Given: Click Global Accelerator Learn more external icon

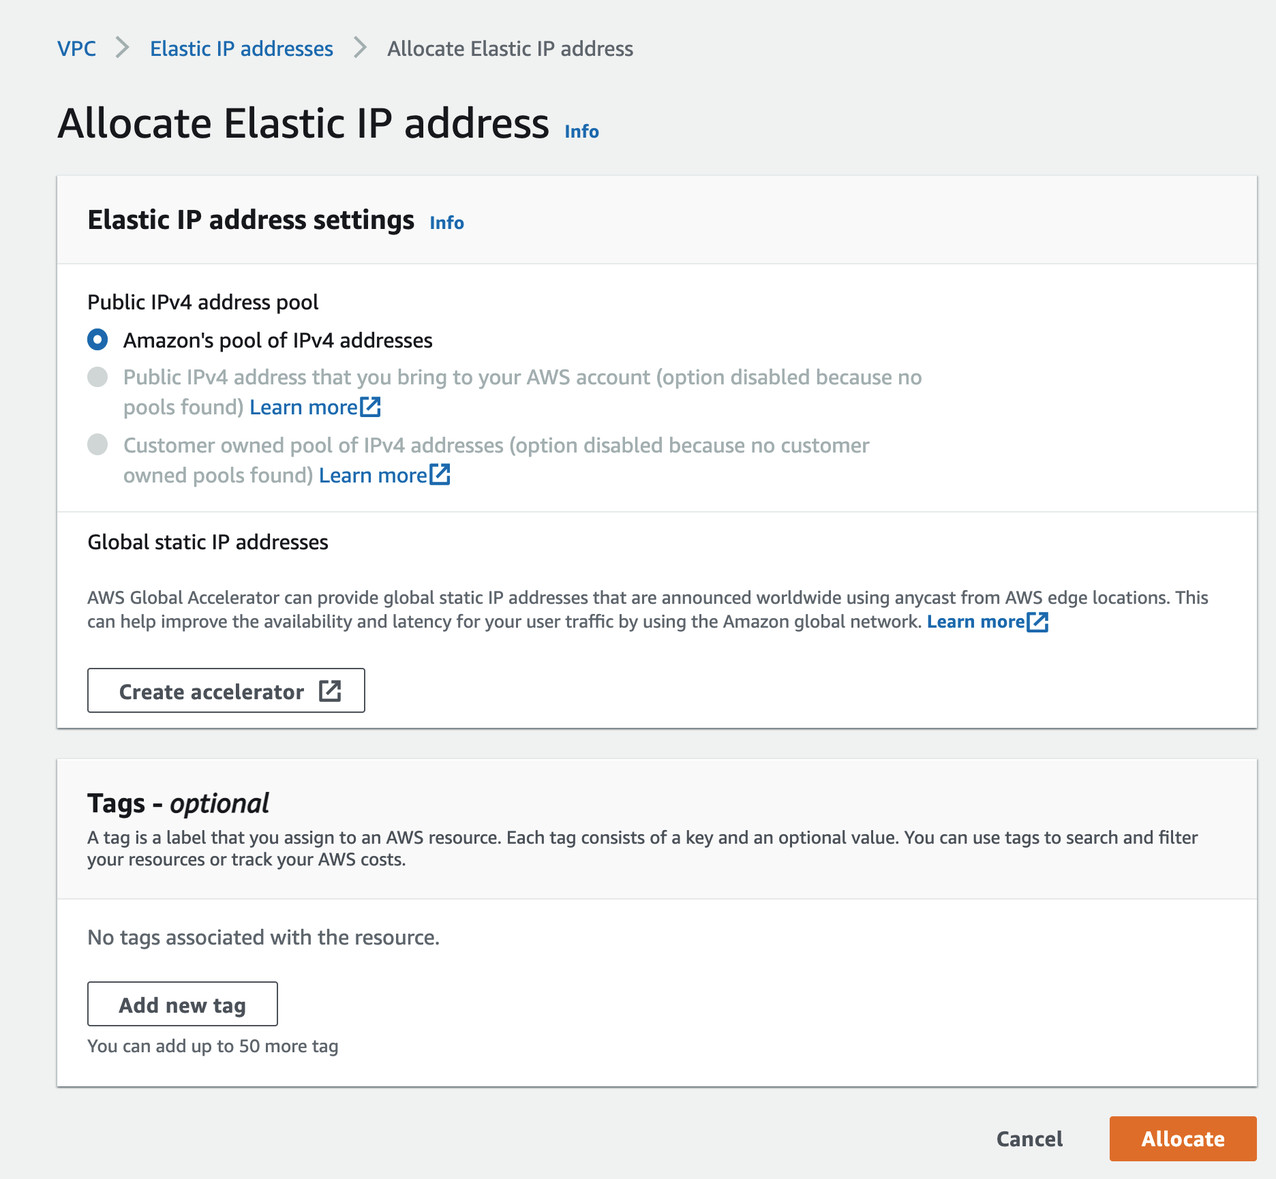Looking at the screenshot, I should 1039,621.
